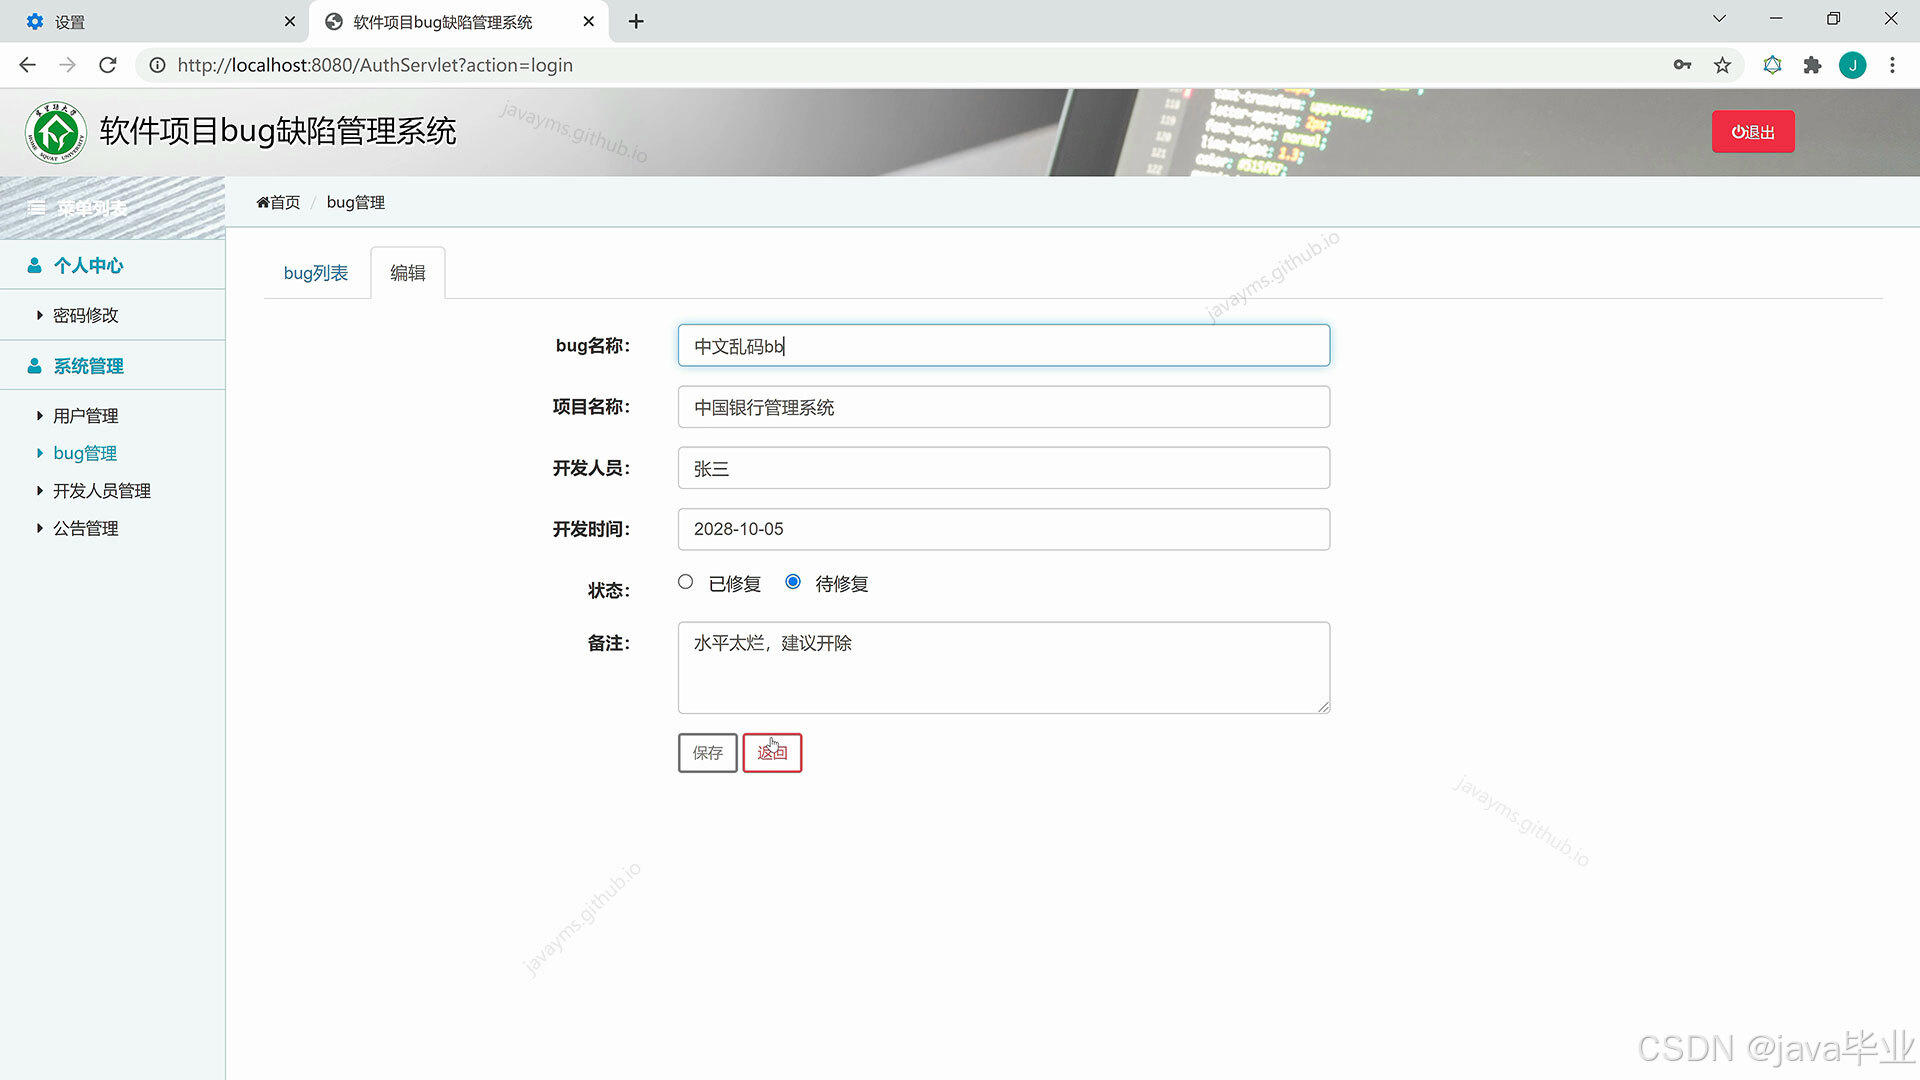Toggle the menu list hamburger icon
1920x1080 pixels.
coord(37,208)
